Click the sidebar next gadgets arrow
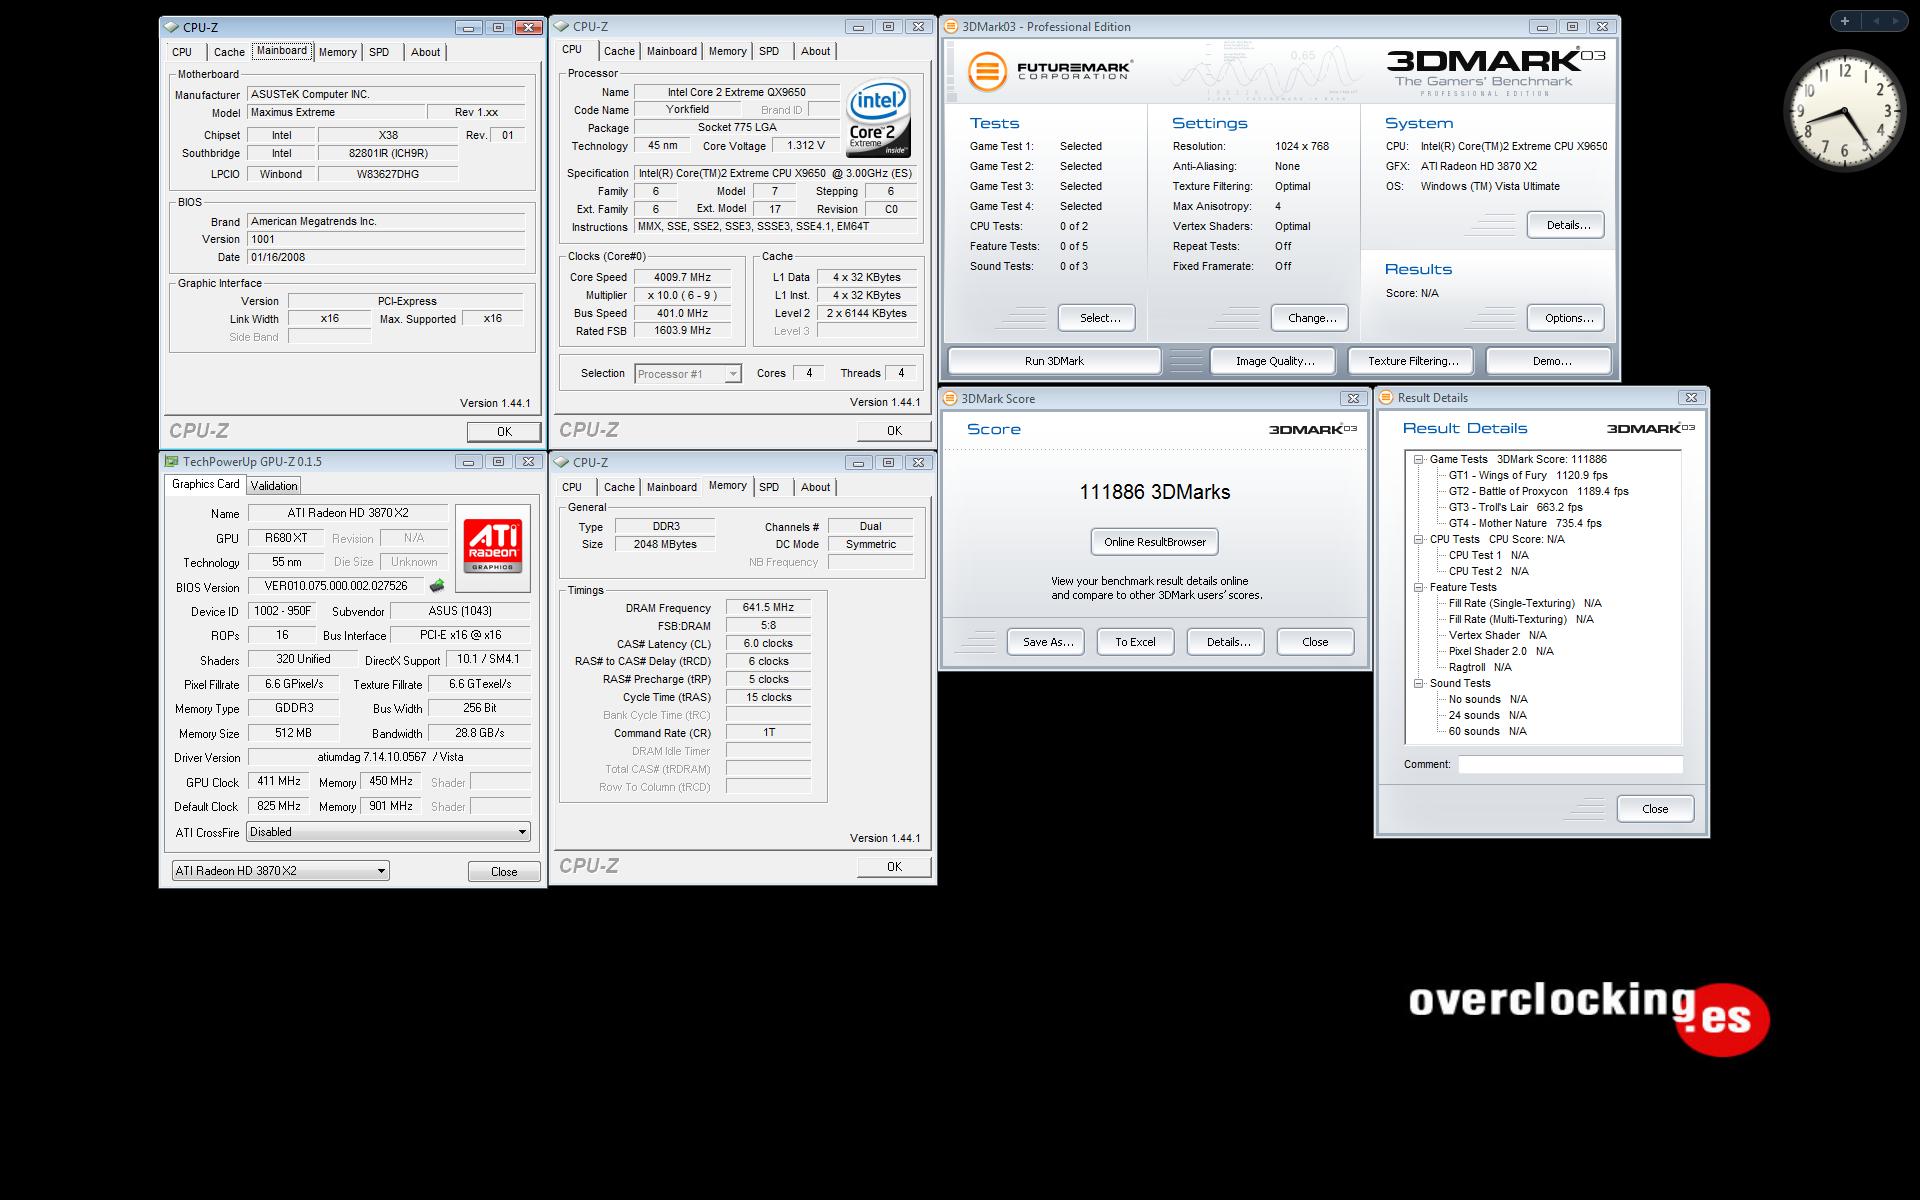The height and width of the screenshot is (1200, 1920). point(1895,21)
